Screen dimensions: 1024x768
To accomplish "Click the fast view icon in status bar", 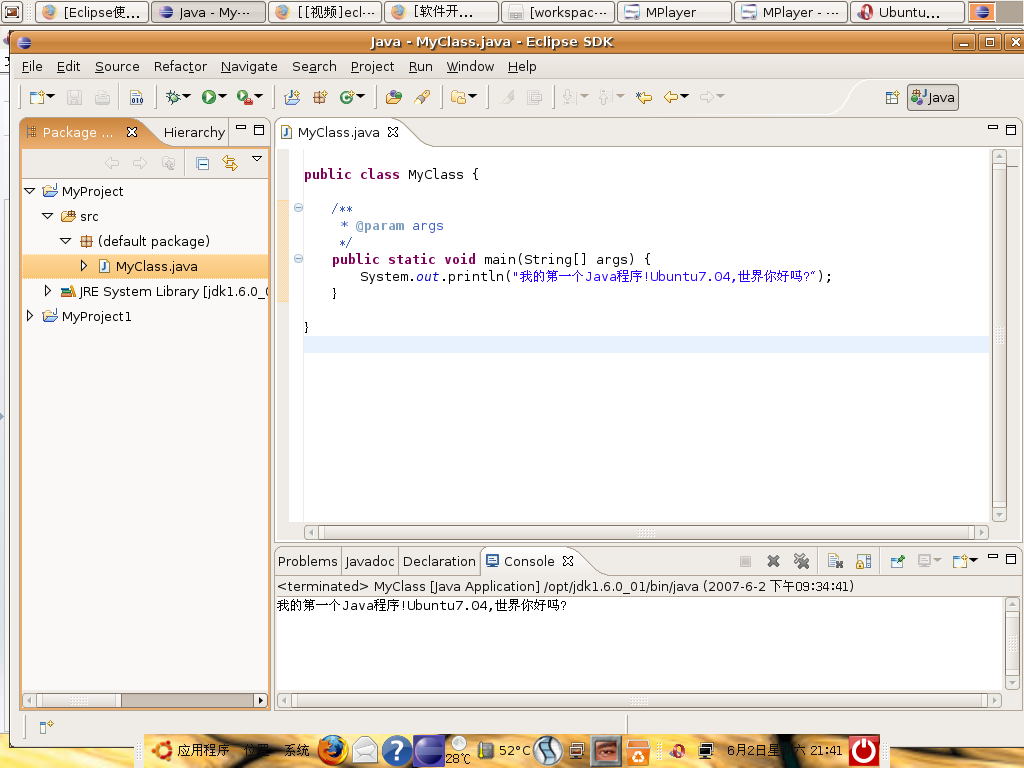I will pos(46,726).
